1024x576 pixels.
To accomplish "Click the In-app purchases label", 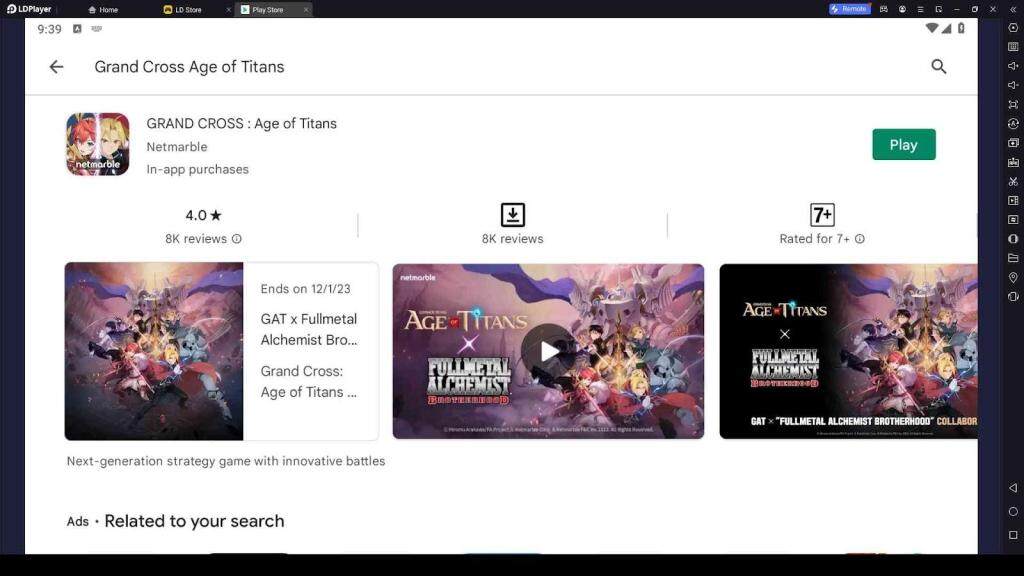I will (x=198, y=169).
